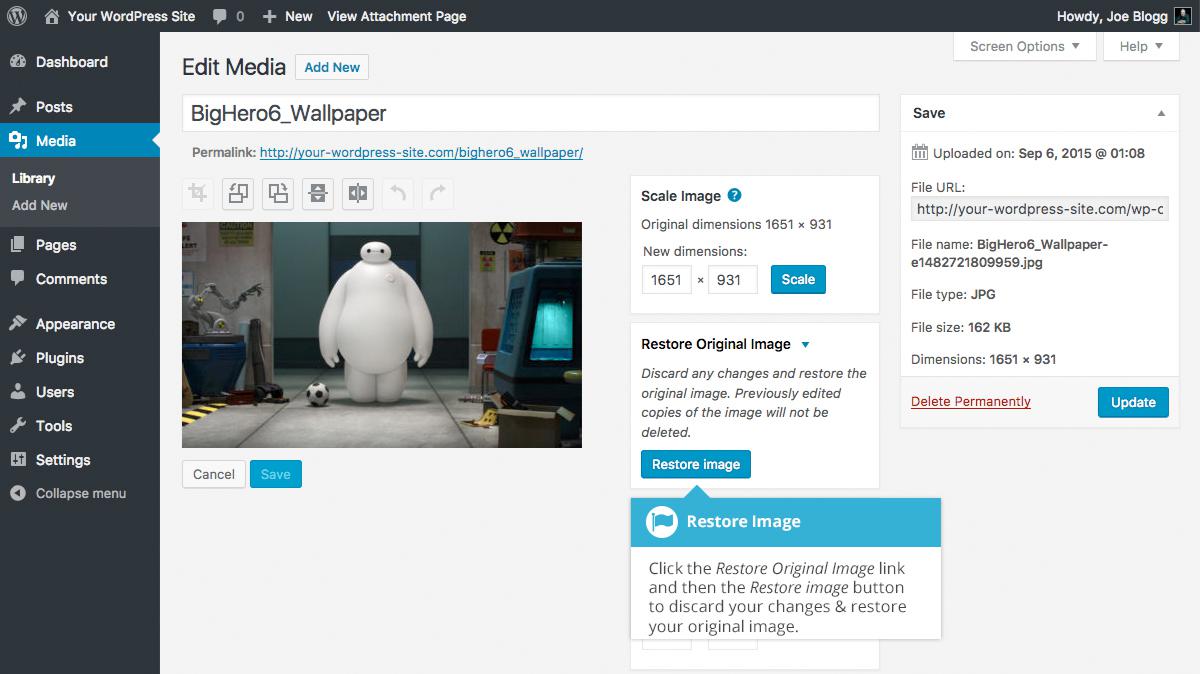Viewport: 1200px width, 674px height.
Task: Click the user avatar in admin bar
Action: [x=1182, y=16]
